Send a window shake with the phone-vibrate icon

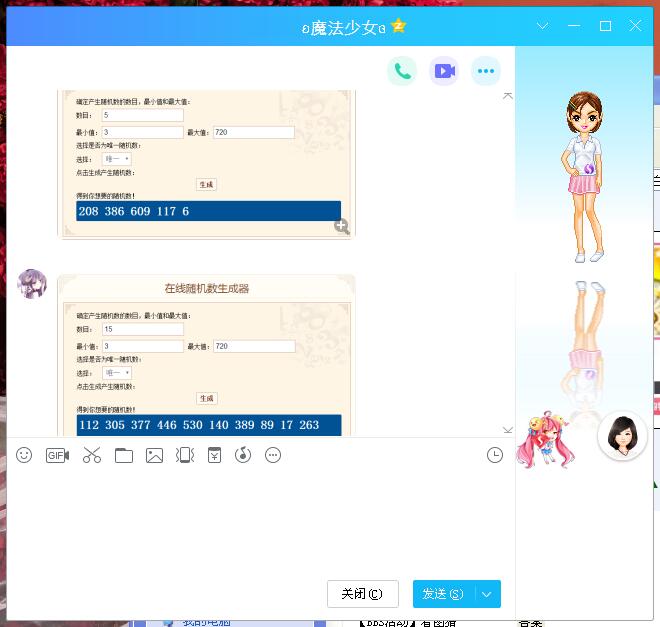pyautogui.click(x=185, y=455)
